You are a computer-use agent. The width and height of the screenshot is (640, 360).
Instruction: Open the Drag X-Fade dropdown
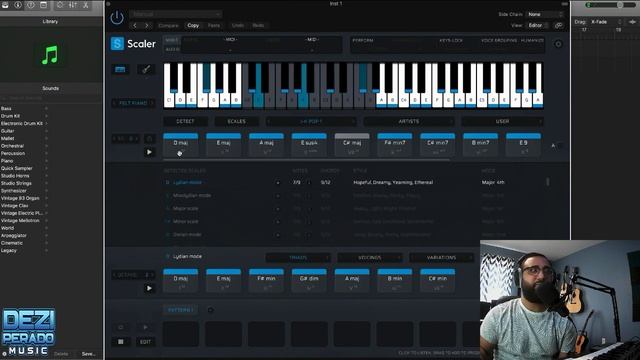coord(606,22)
